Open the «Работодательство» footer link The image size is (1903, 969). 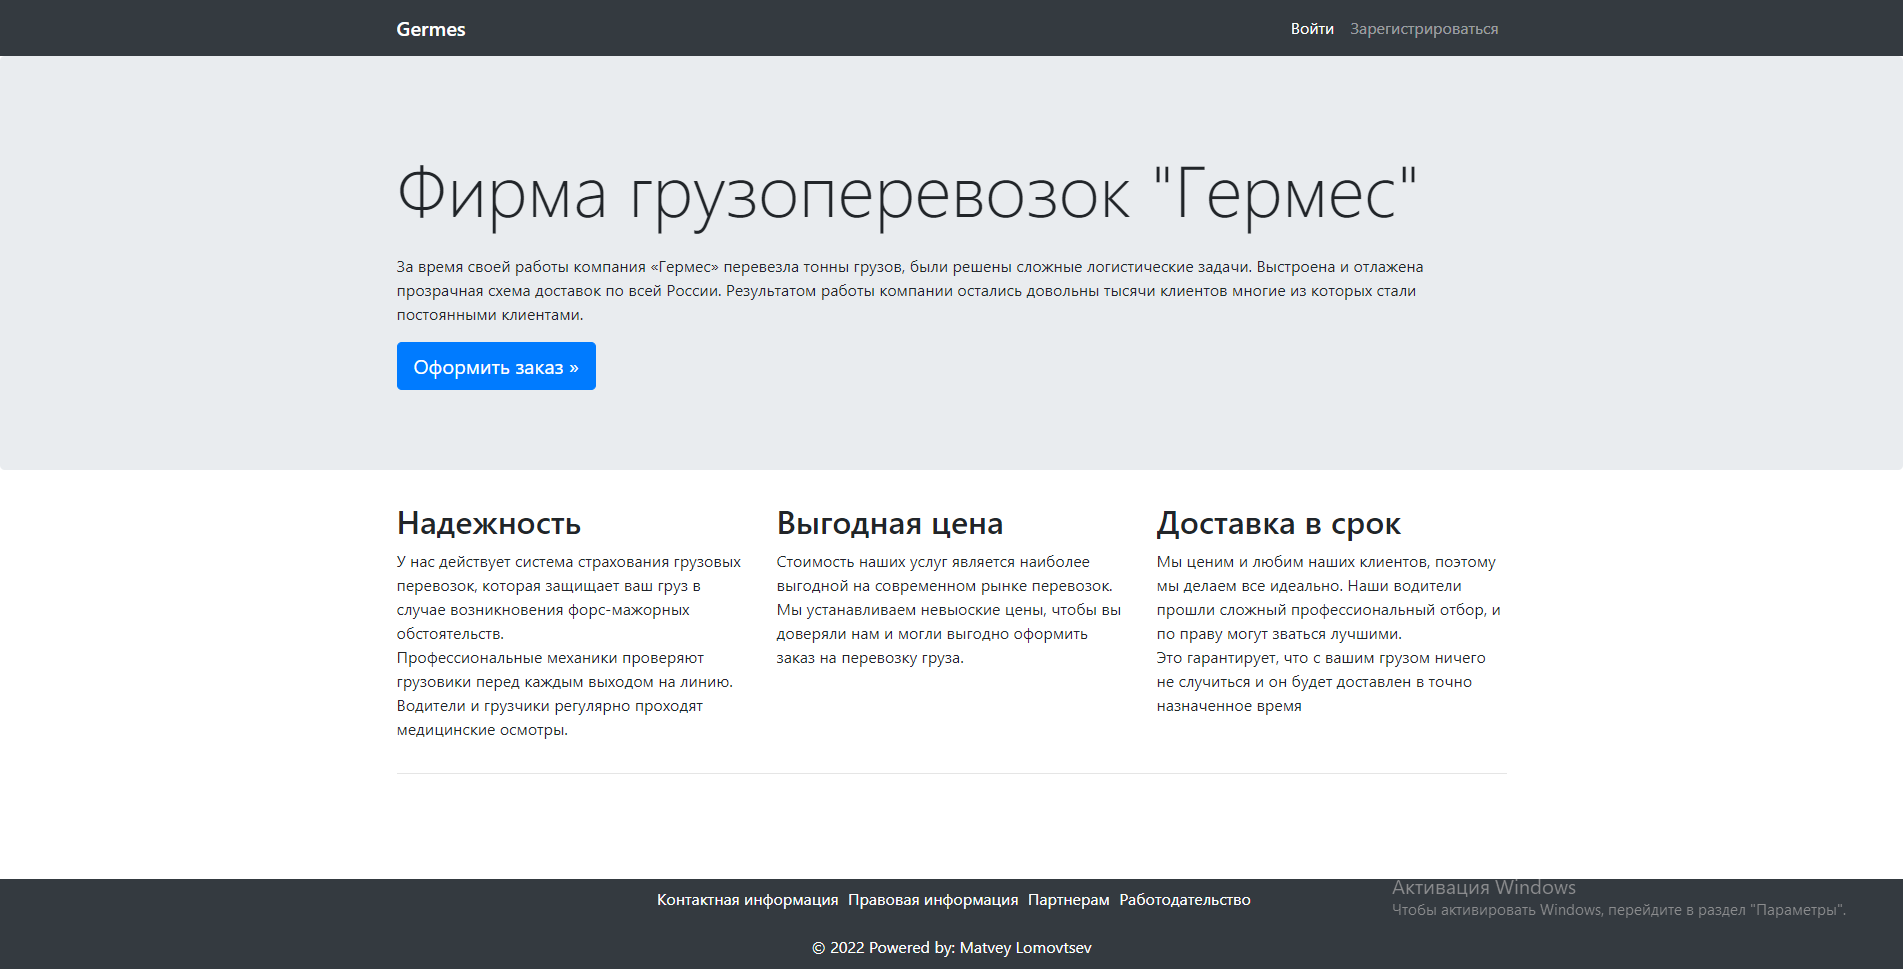1186,899
